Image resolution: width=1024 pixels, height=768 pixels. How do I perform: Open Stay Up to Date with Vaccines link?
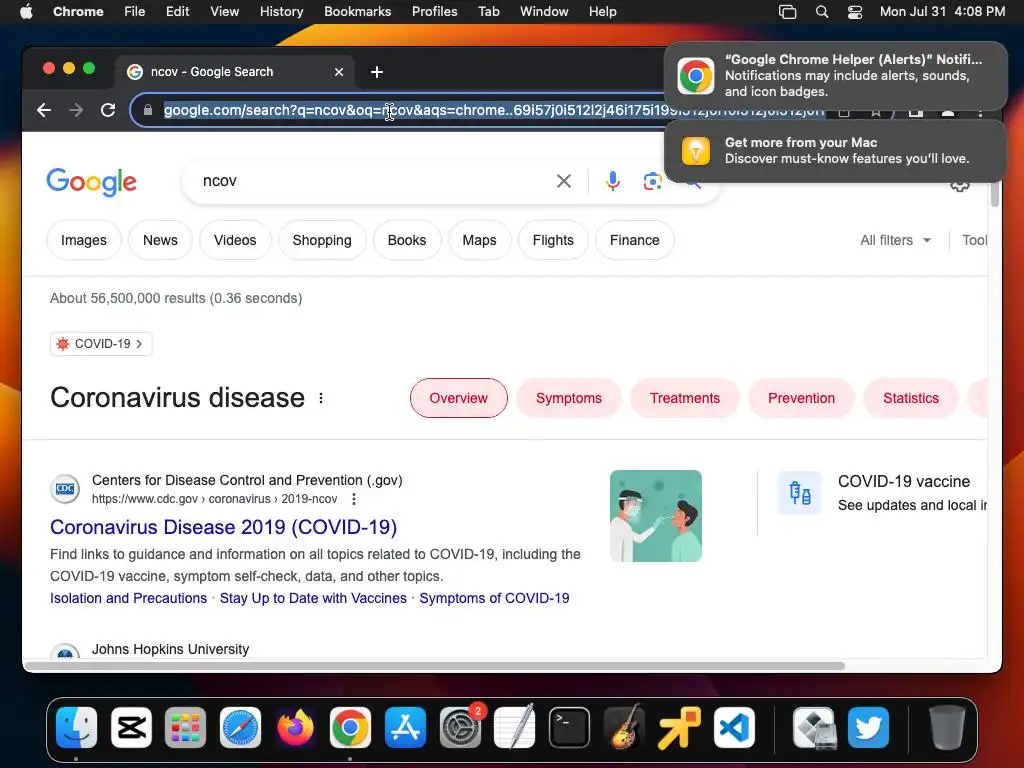coord(313,598)
